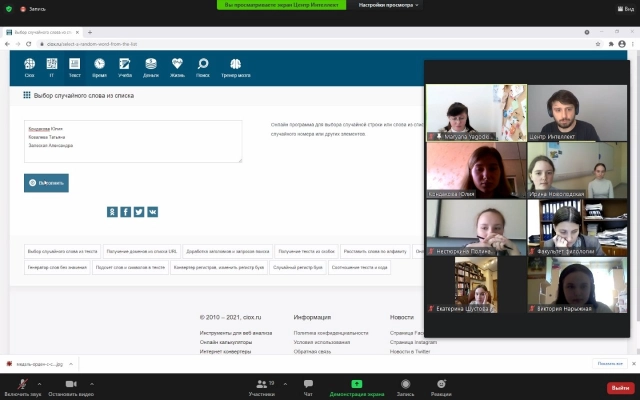640x400 pixels.
Task: Open the browser profile avatar icon
Action: click(622, 44)
